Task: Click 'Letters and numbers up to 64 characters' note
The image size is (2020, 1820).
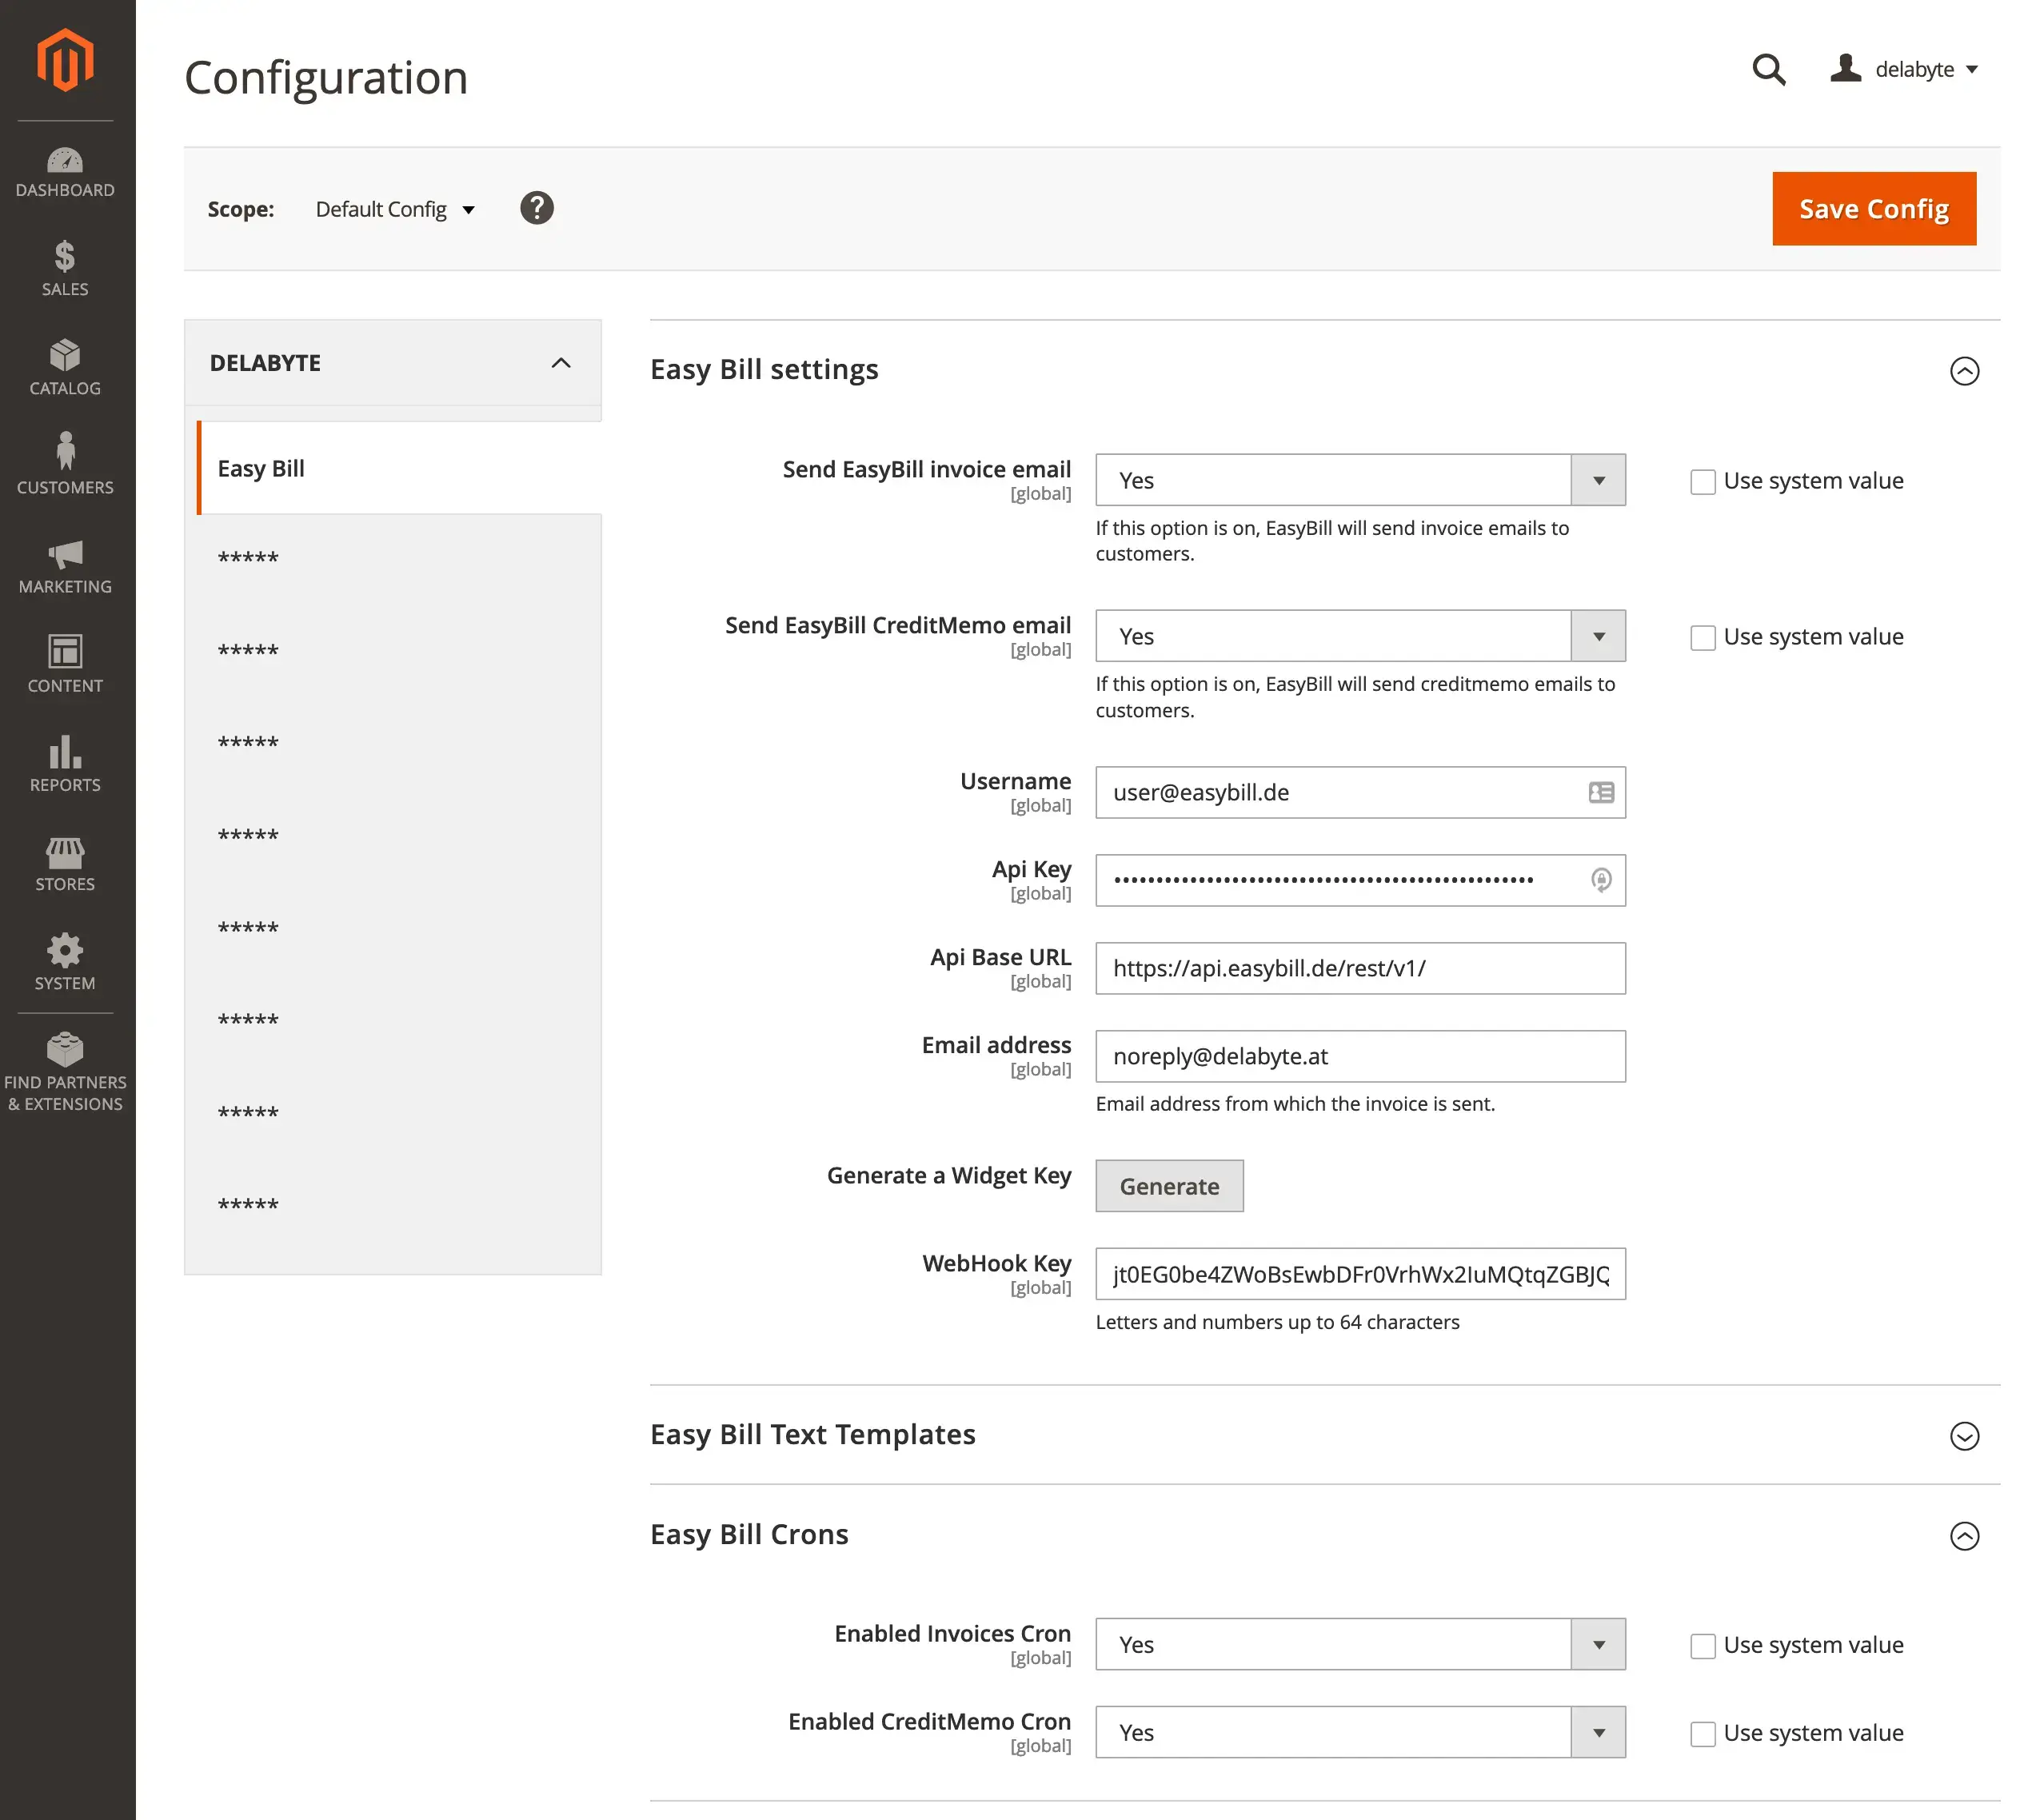Action: click(1276, 1322)
